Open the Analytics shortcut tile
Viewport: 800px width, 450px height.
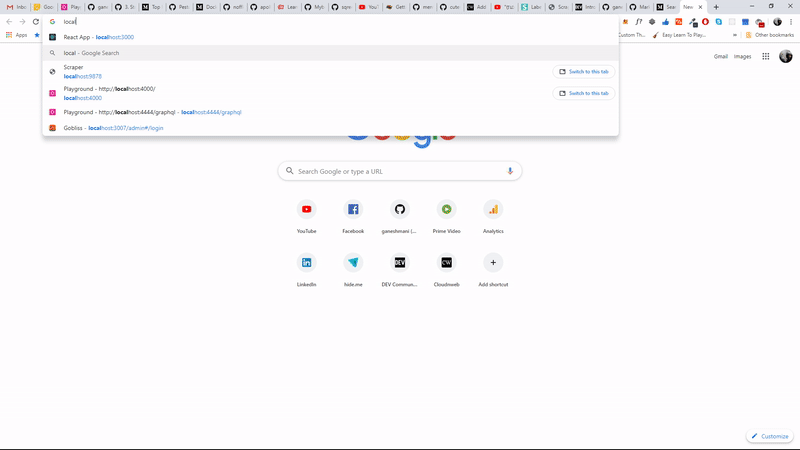click(x=492, y=209)
